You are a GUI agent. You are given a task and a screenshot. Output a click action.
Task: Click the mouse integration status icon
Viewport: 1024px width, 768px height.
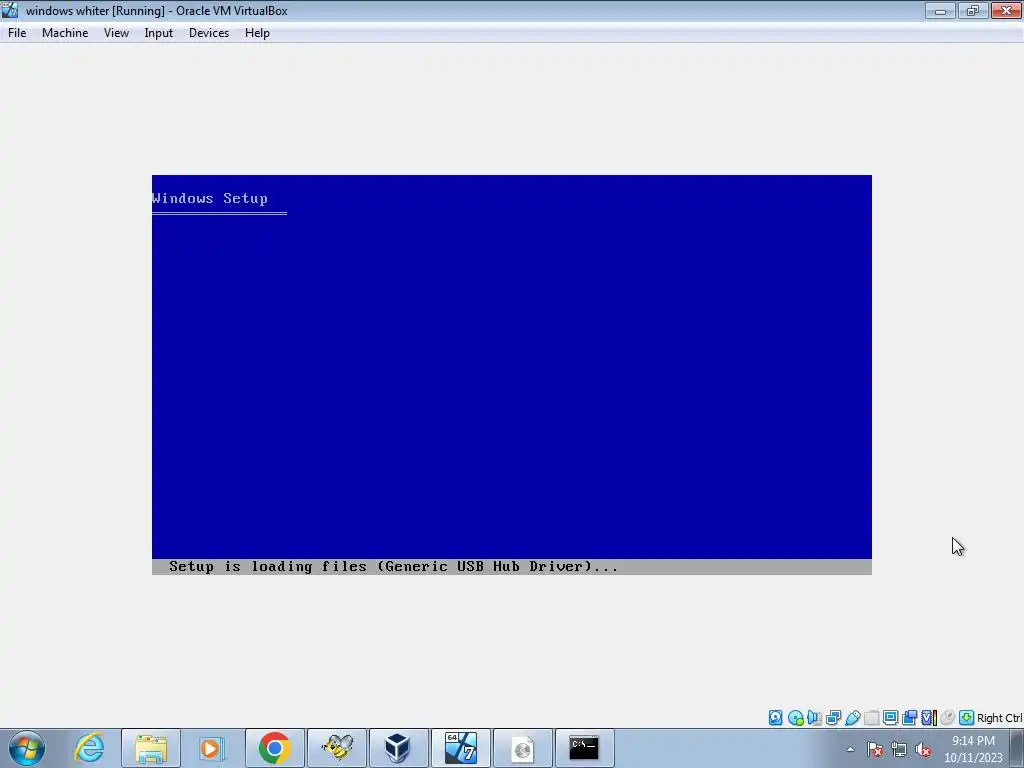click(x=948, y=718)
